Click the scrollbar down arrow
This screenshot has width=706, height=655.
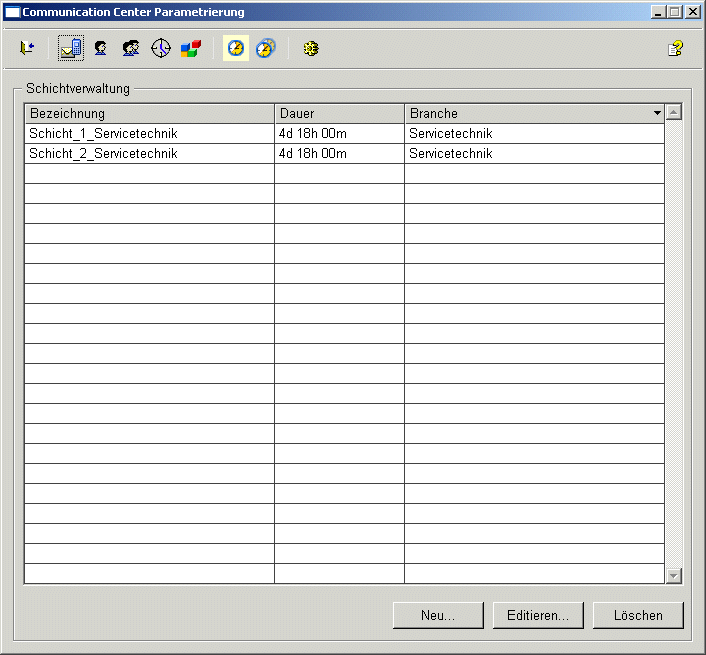pyautogui.click(x=674, y=576)
